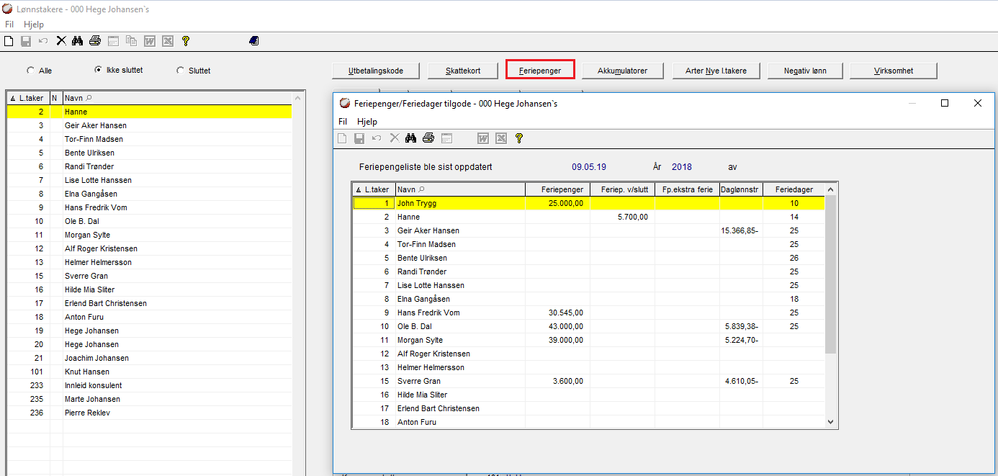
Task: Select the 'Ikke sluttet' radio button
Action: point(98,71)
